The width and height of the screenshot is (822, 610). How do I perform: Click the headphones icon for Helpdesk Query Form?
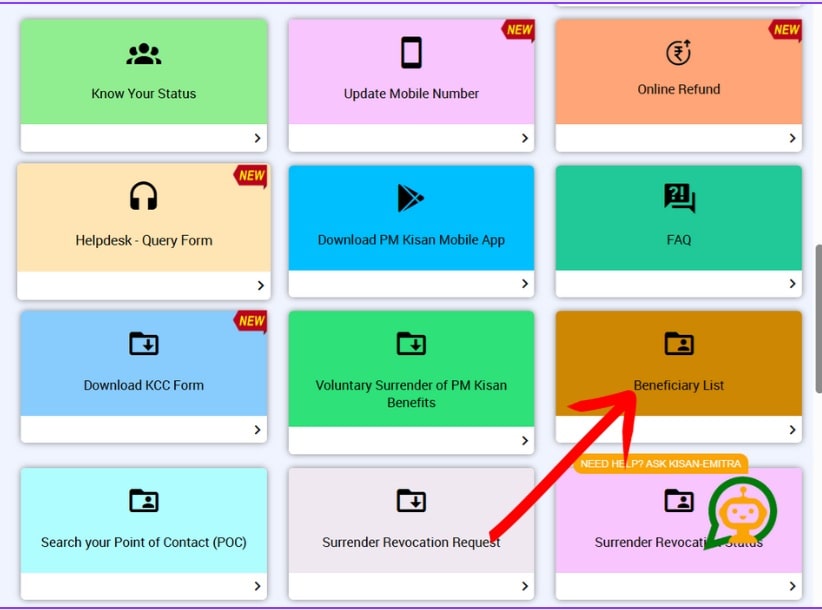point(144,196)
